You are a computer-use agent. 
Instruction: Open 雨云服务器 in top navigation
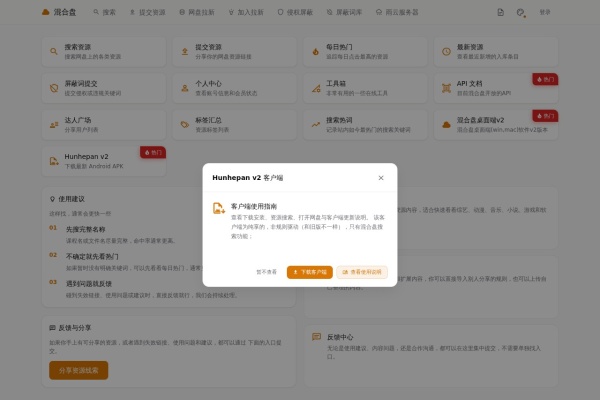point(397,12)
